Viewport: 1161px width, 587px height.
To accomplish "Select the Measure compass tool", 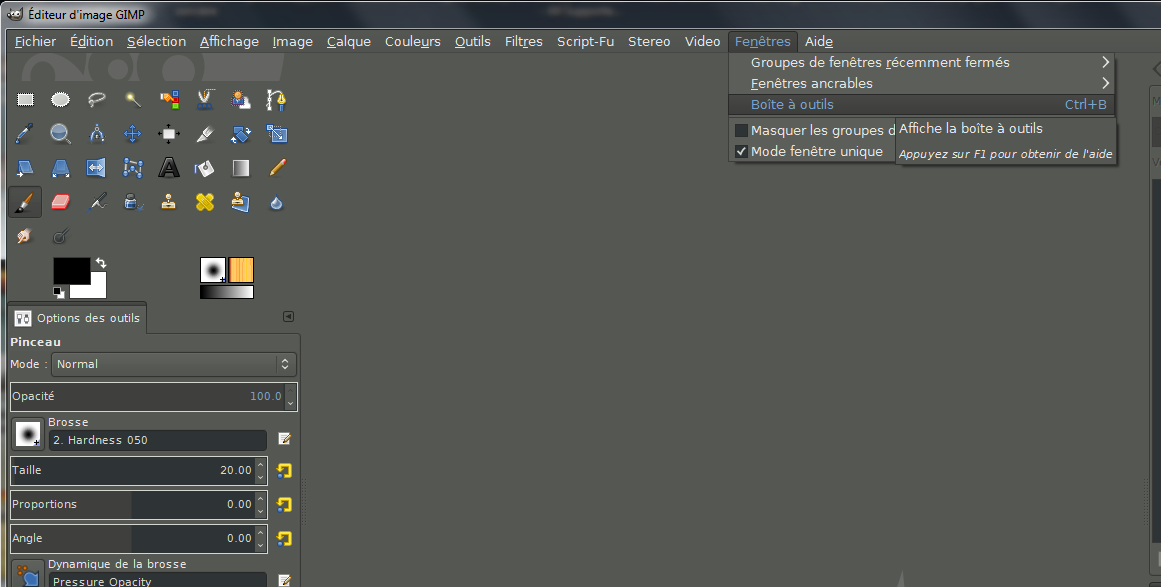I will [x=96, y=134].
